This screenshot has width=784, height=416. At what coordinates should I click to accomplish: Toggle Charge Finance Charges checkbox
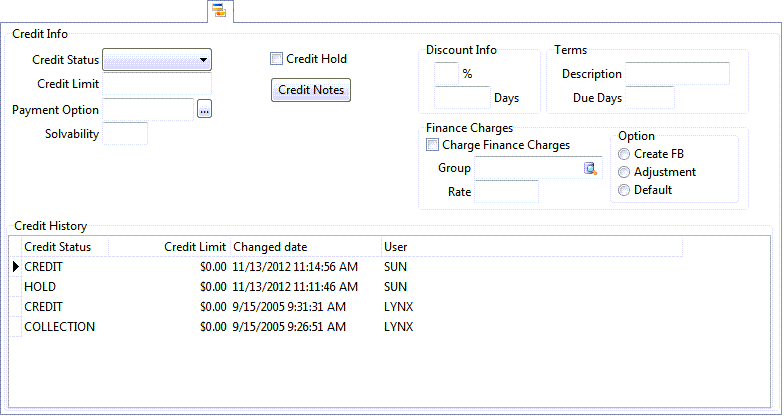432,145
